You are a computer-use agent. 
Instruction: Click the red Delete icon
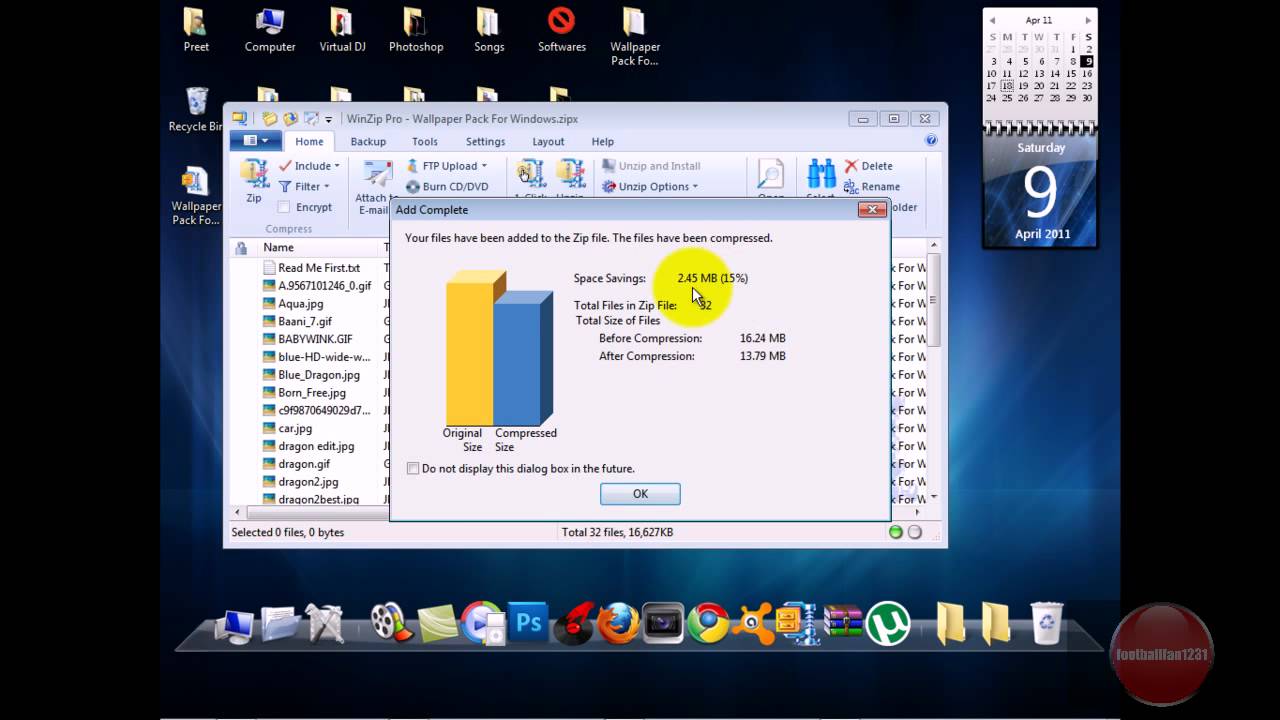pyautogui.click(x=851, y=166)
